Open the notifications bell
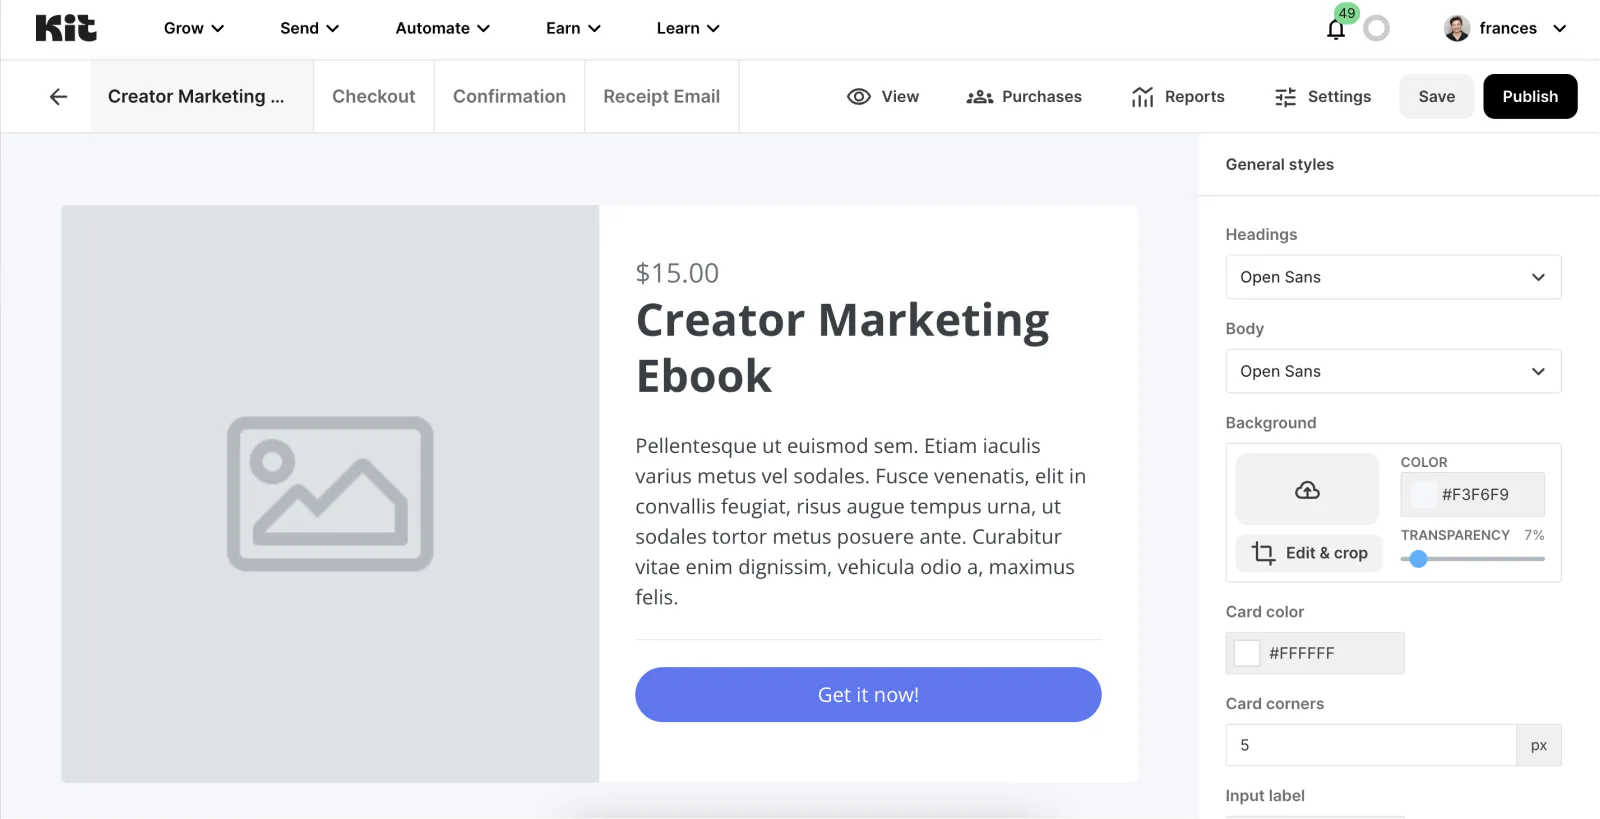Viewport: 1600px width, 819px height. click(x=1336, y=29)
